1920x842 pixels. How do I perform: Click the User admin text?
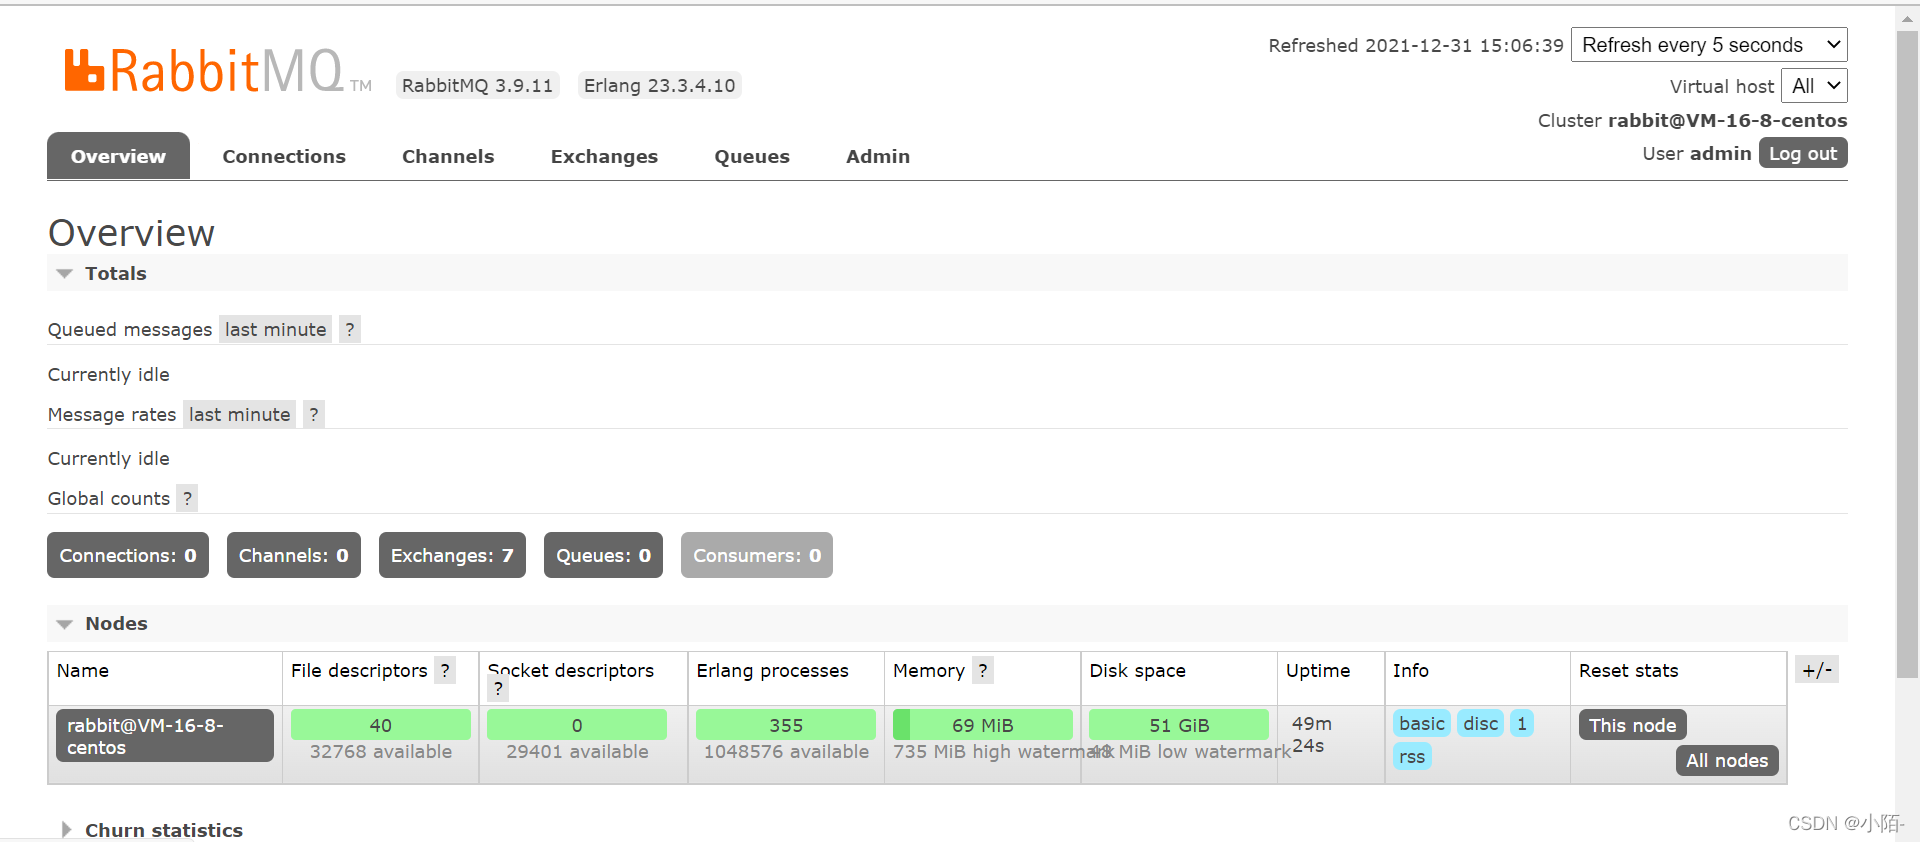coord(1696,153)
